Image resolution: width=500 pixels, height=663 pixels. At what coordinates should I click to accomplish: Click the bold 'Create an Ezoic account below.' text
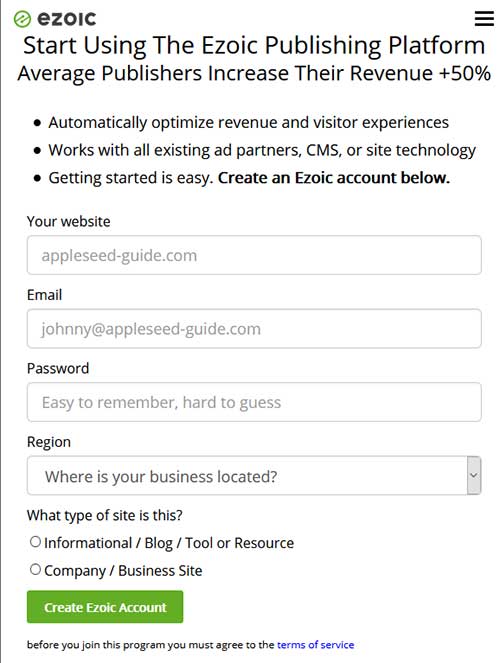point(333,178)
